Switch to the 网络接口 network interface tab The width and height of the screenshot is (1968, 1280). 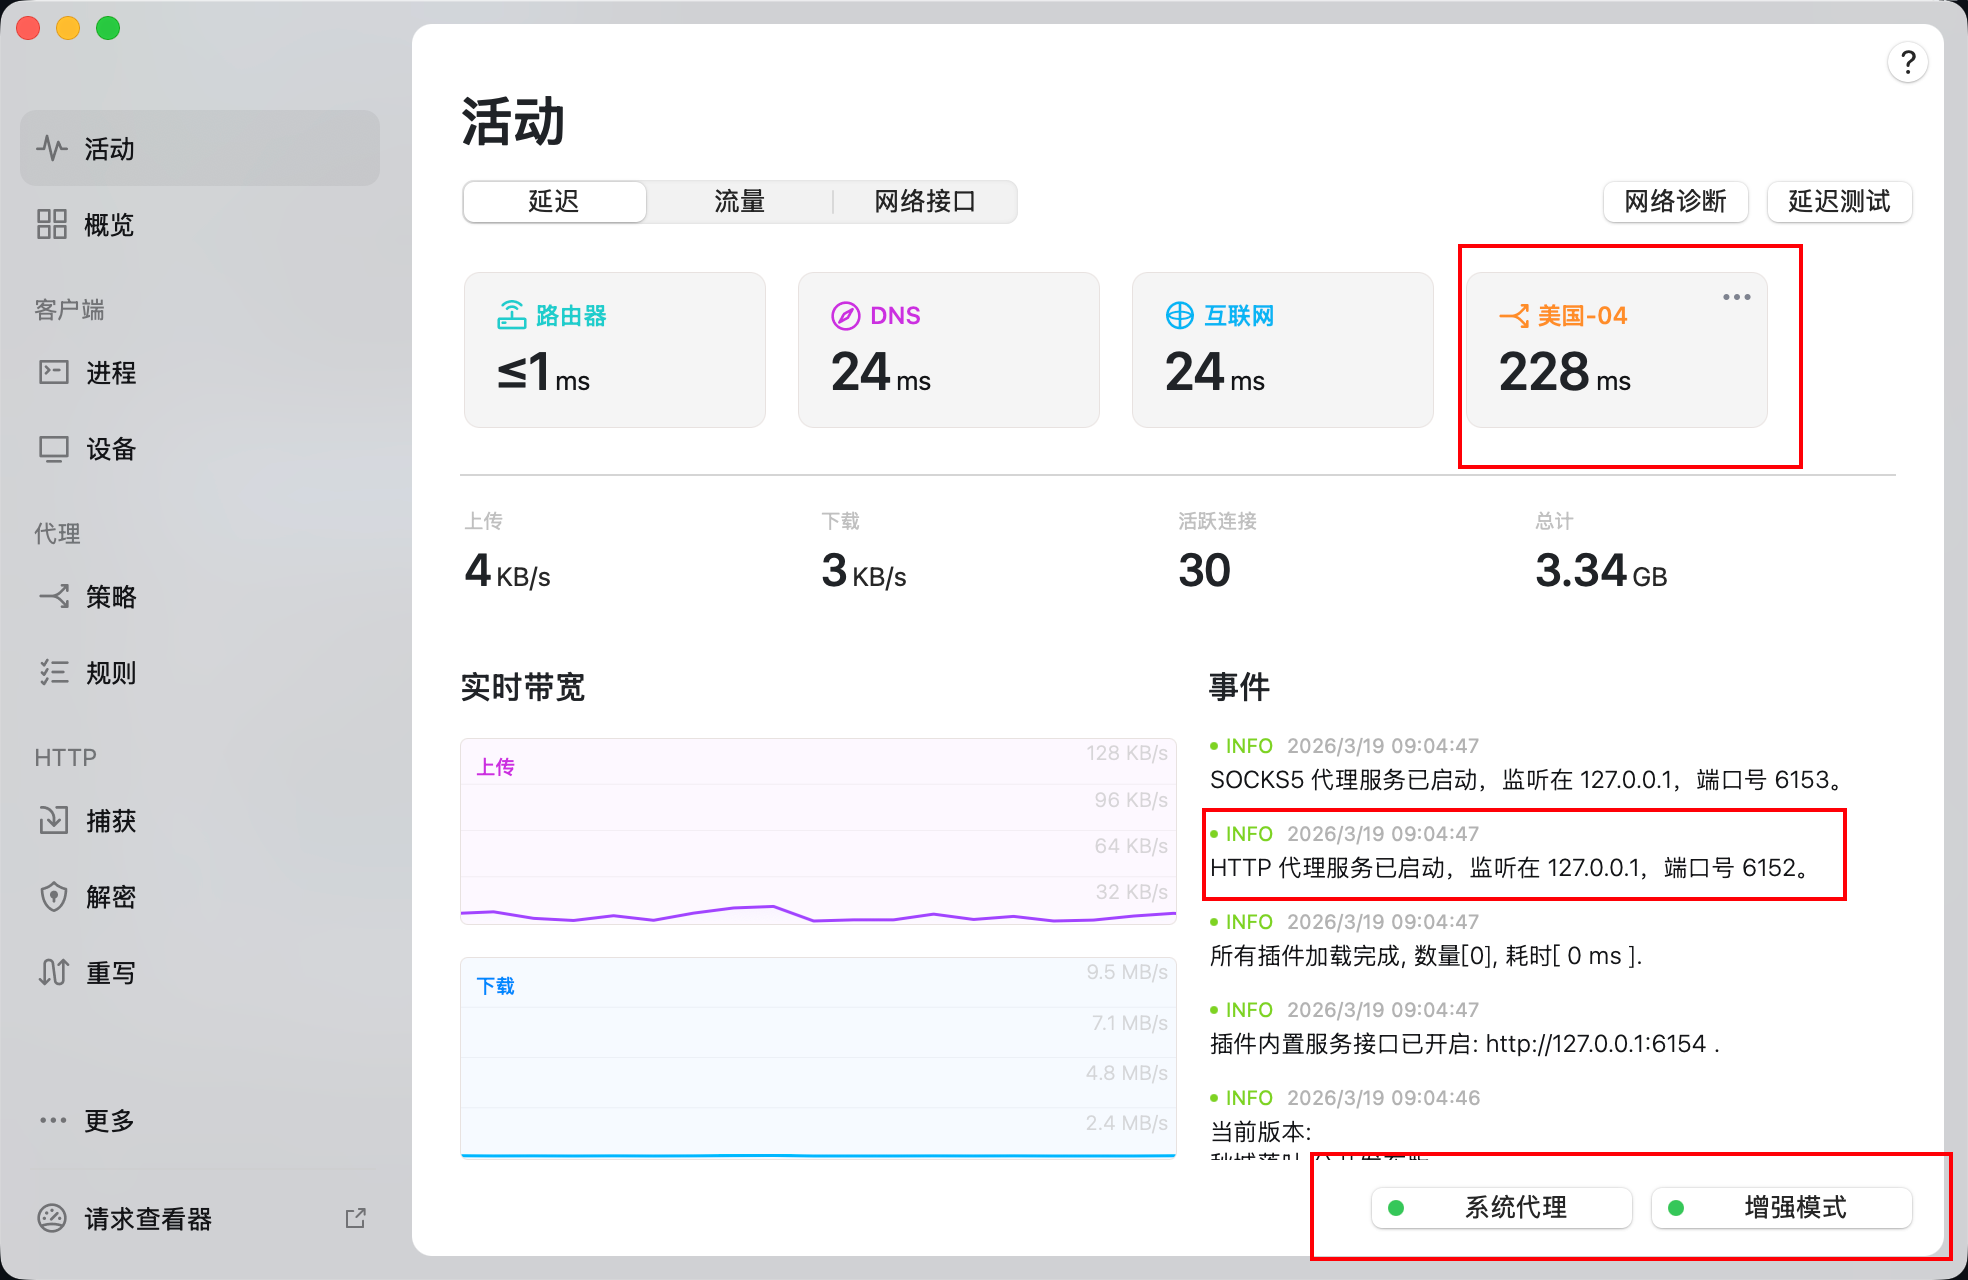(x=925, y=201)
